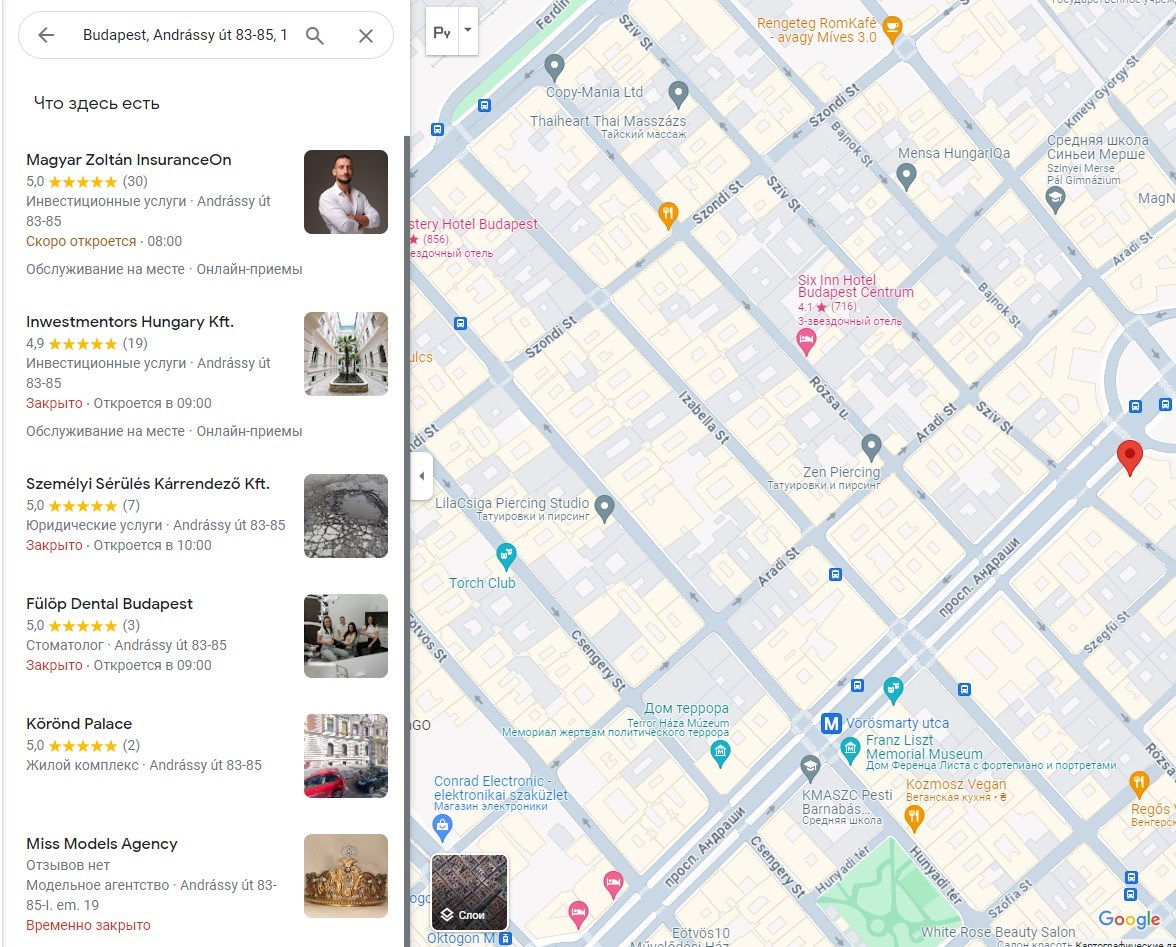Viewport: 1176px width, 947px height.
Task: Click the pothole photo thumbnail
Action: 346,516
